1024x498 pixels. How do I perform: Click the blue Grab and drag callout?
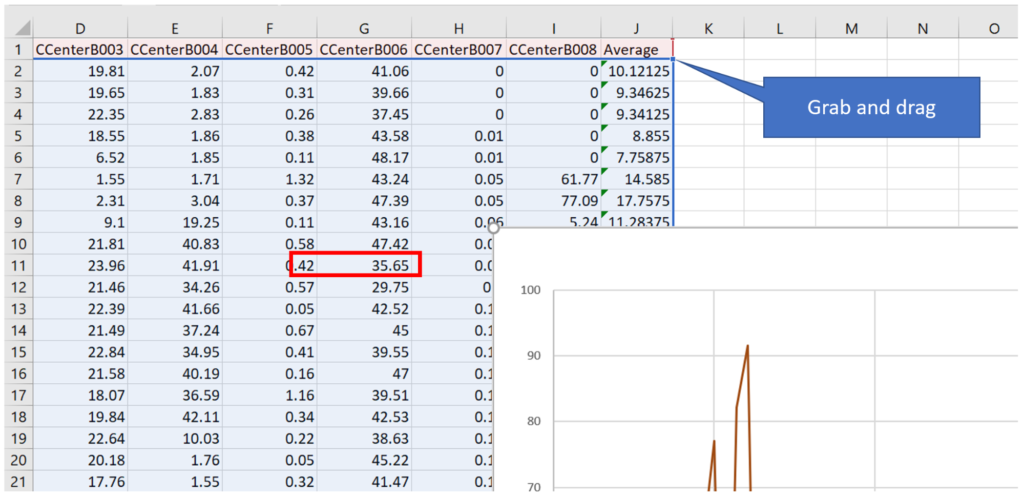(870, 108)
